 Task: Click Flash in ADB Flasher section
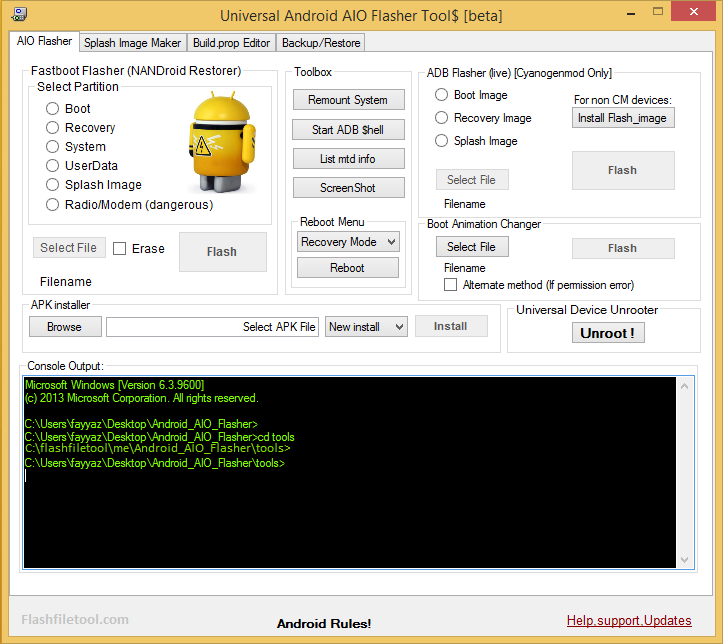pos(623,171)
